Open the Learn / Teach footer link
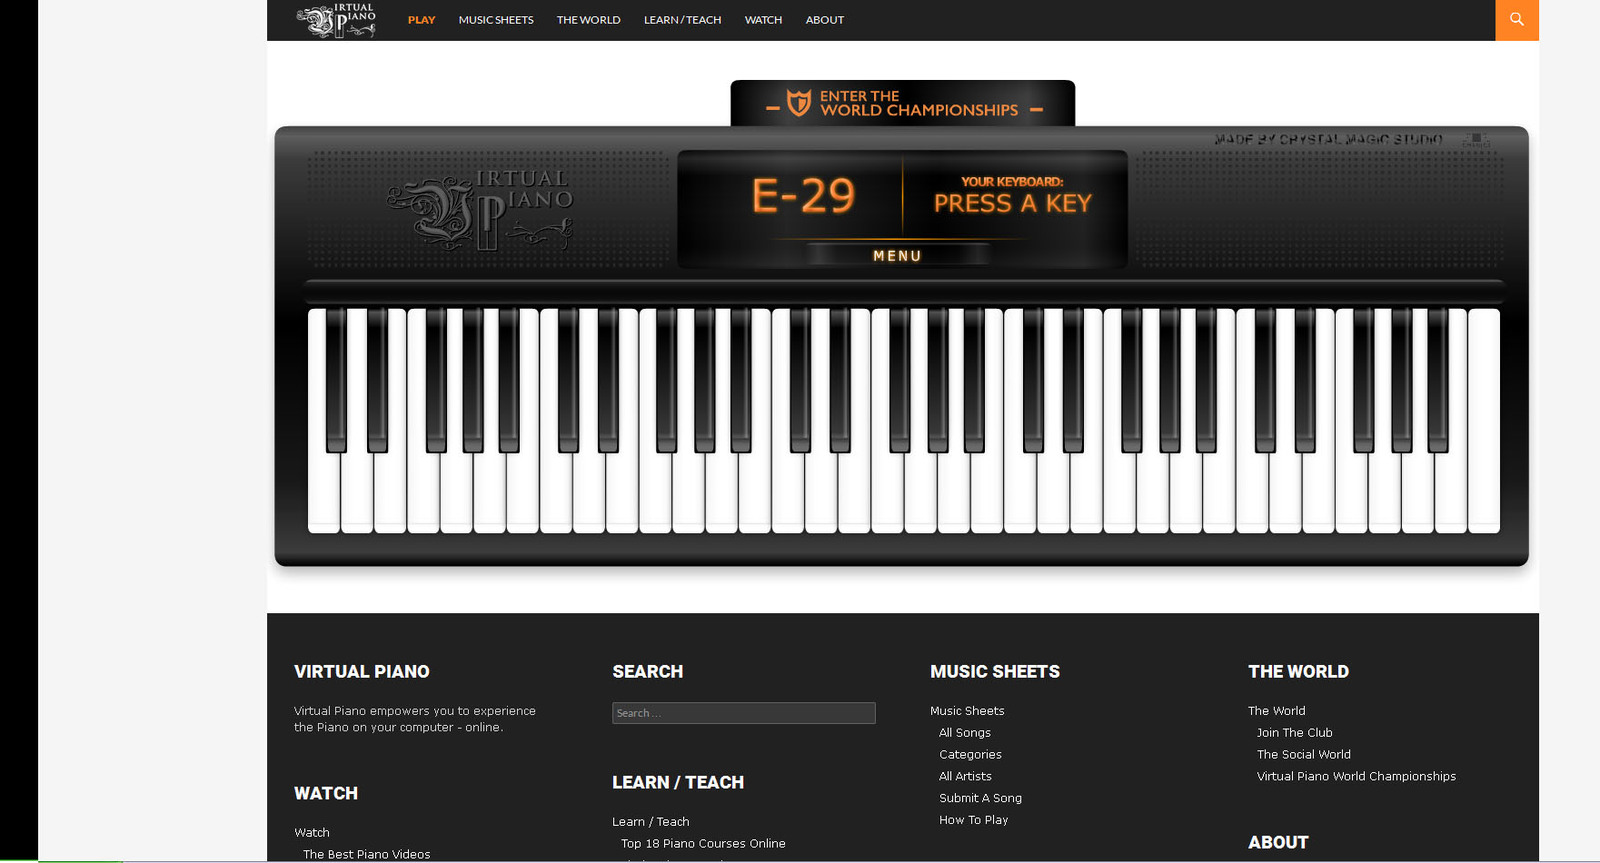 click(650, 822)
